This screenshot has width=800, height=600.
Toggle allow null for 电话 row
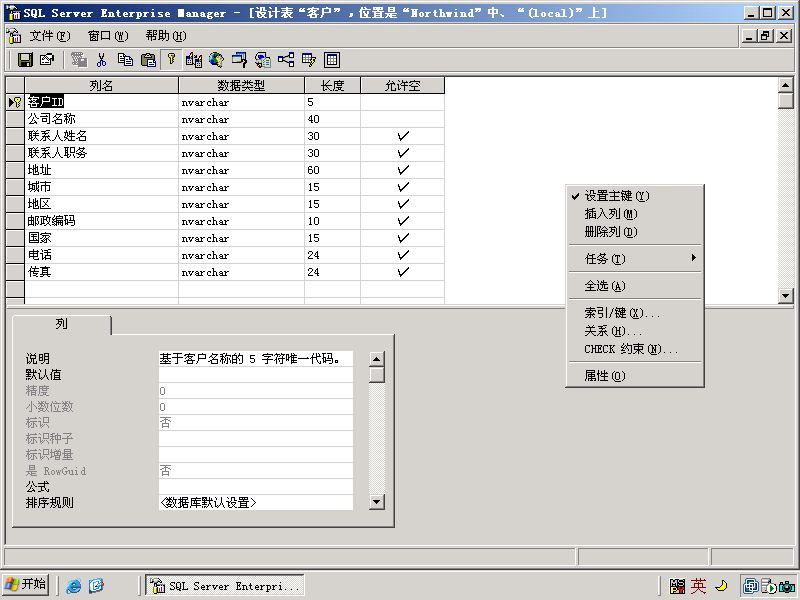click(x=403, y=255)
